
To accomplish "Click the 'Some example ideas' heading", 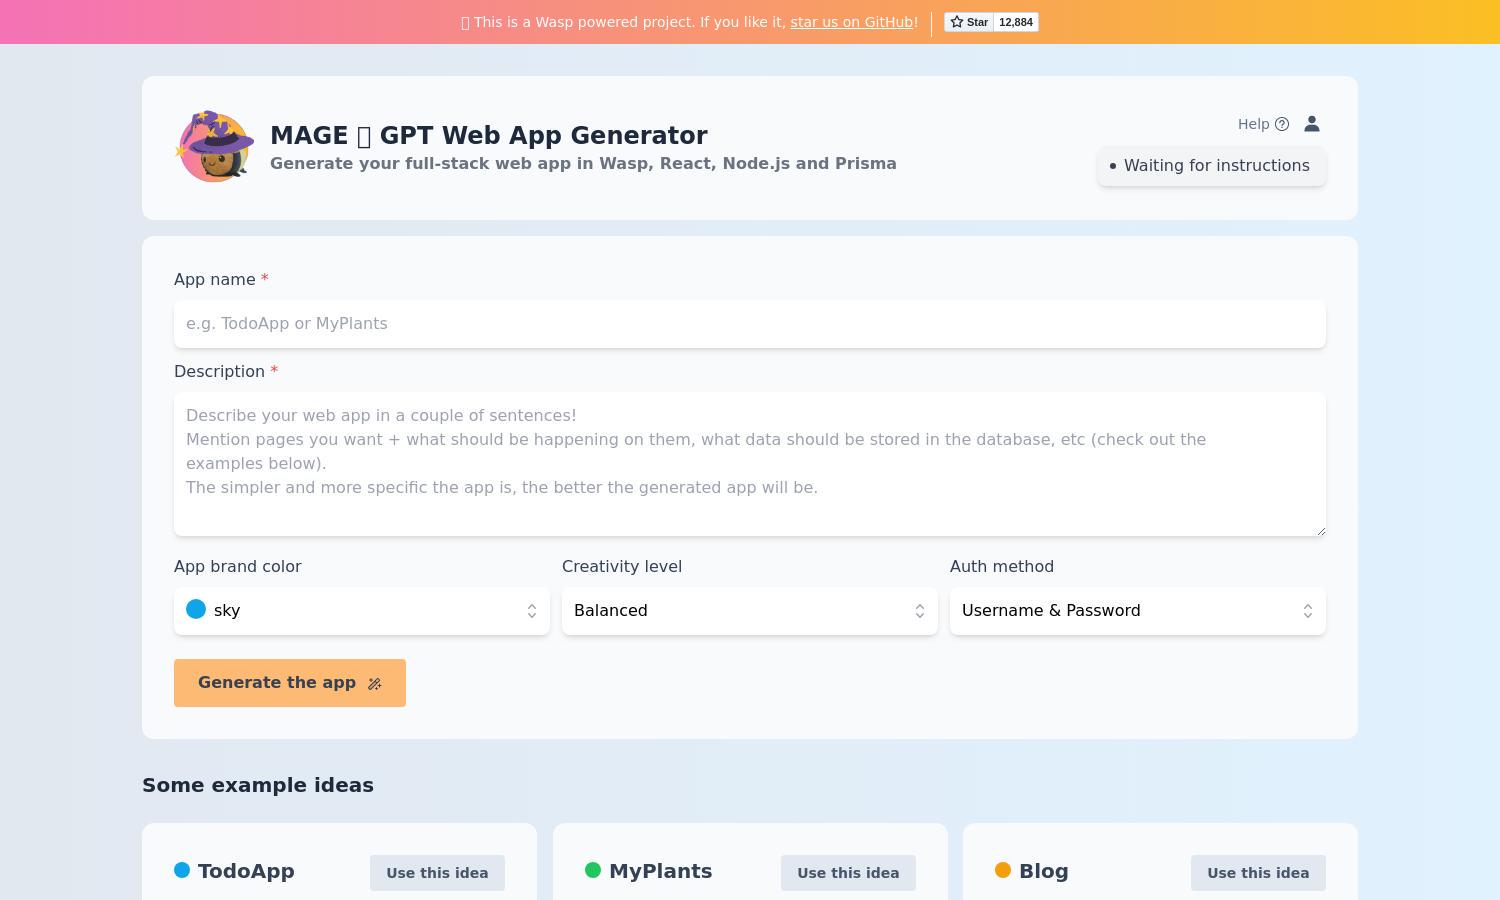I will (x=258, y=785).
